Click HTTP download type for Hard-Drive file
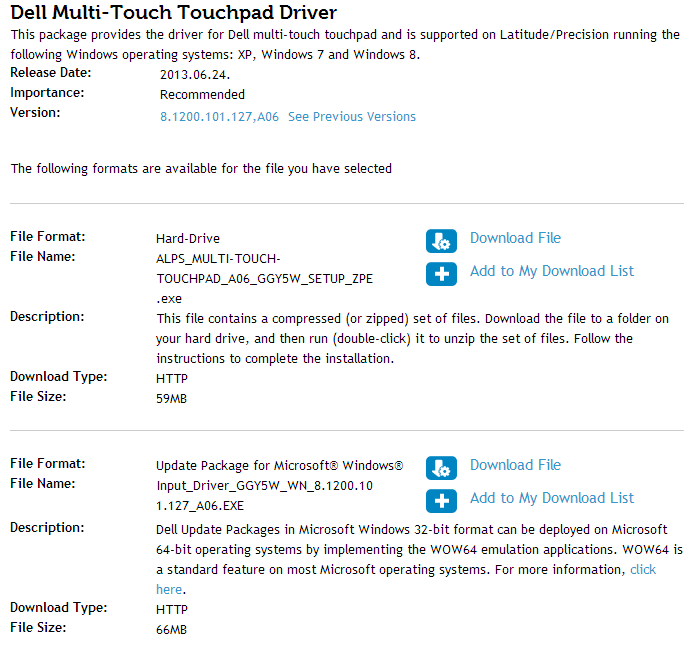This screenshot has height=647, width=699. click(x=172, y=379)
